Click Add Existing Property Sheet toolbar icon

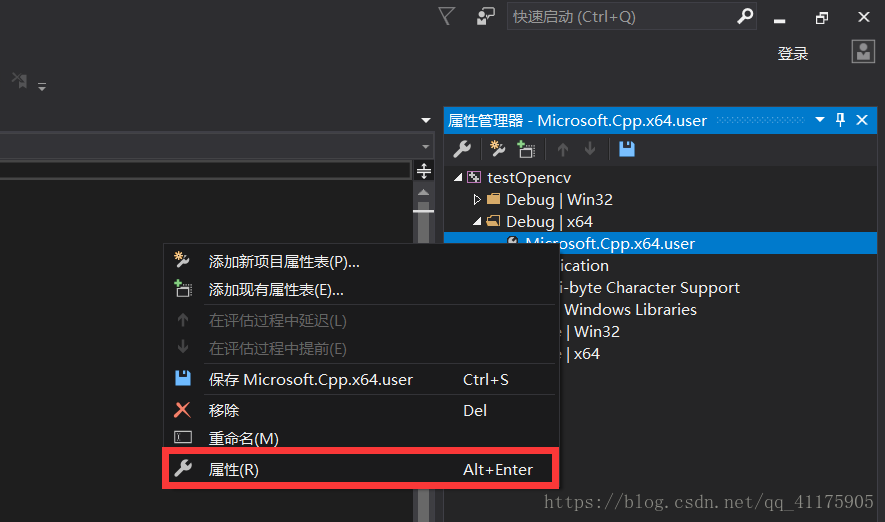(526, 149)
